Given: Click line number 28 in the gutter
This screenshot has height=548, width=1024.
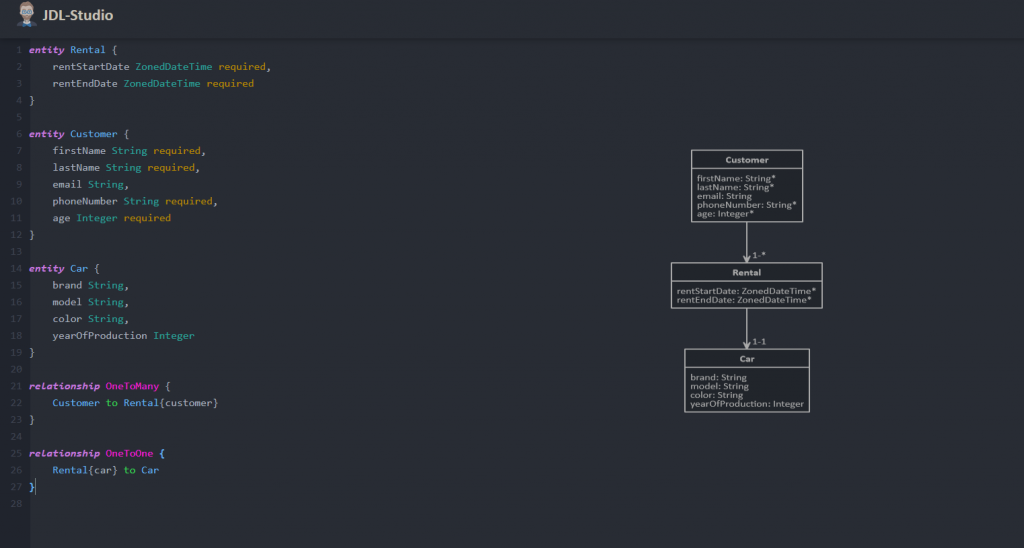Looking at the screenshot, I should [16, 504].
